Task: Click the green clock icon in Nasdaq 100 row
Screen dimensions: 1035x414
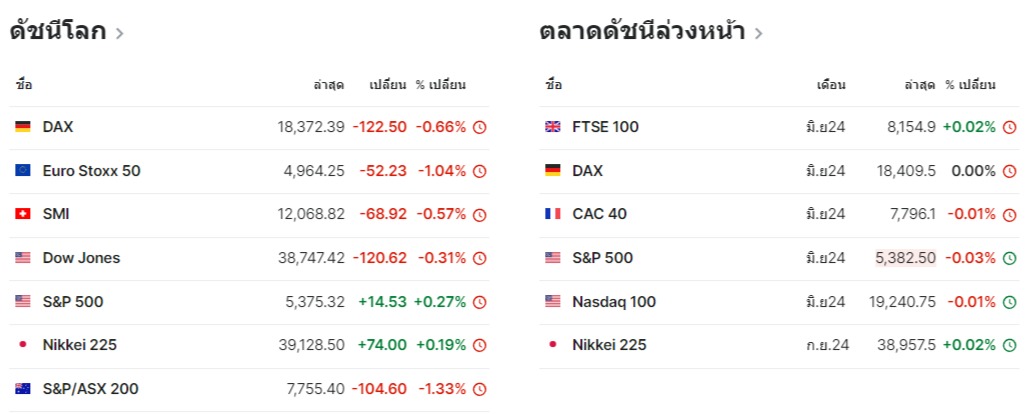Action: (x=1009, y=302)
